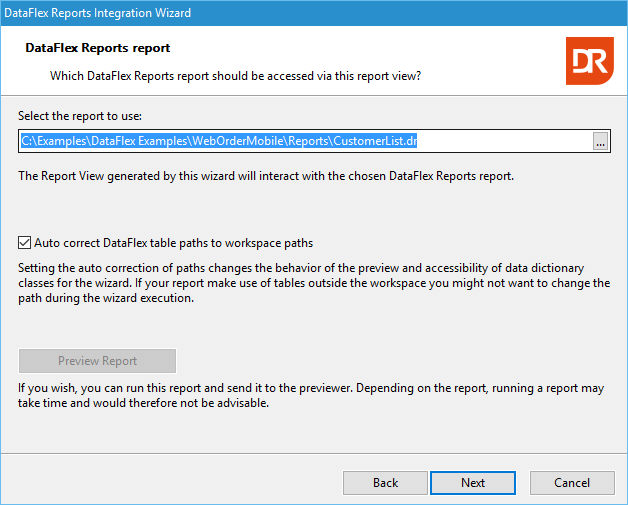Viewport: 628px width, 505px height.
Task: Click the 'DataFlex Reports report' heading
Action: click(98, 48)
